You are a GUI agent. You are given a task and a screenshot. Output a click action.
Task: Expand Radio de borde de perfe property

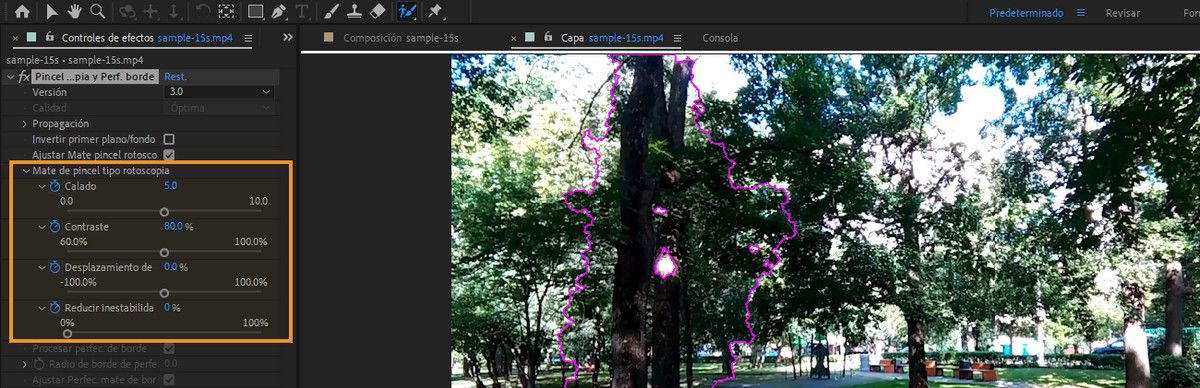(25, 364)
